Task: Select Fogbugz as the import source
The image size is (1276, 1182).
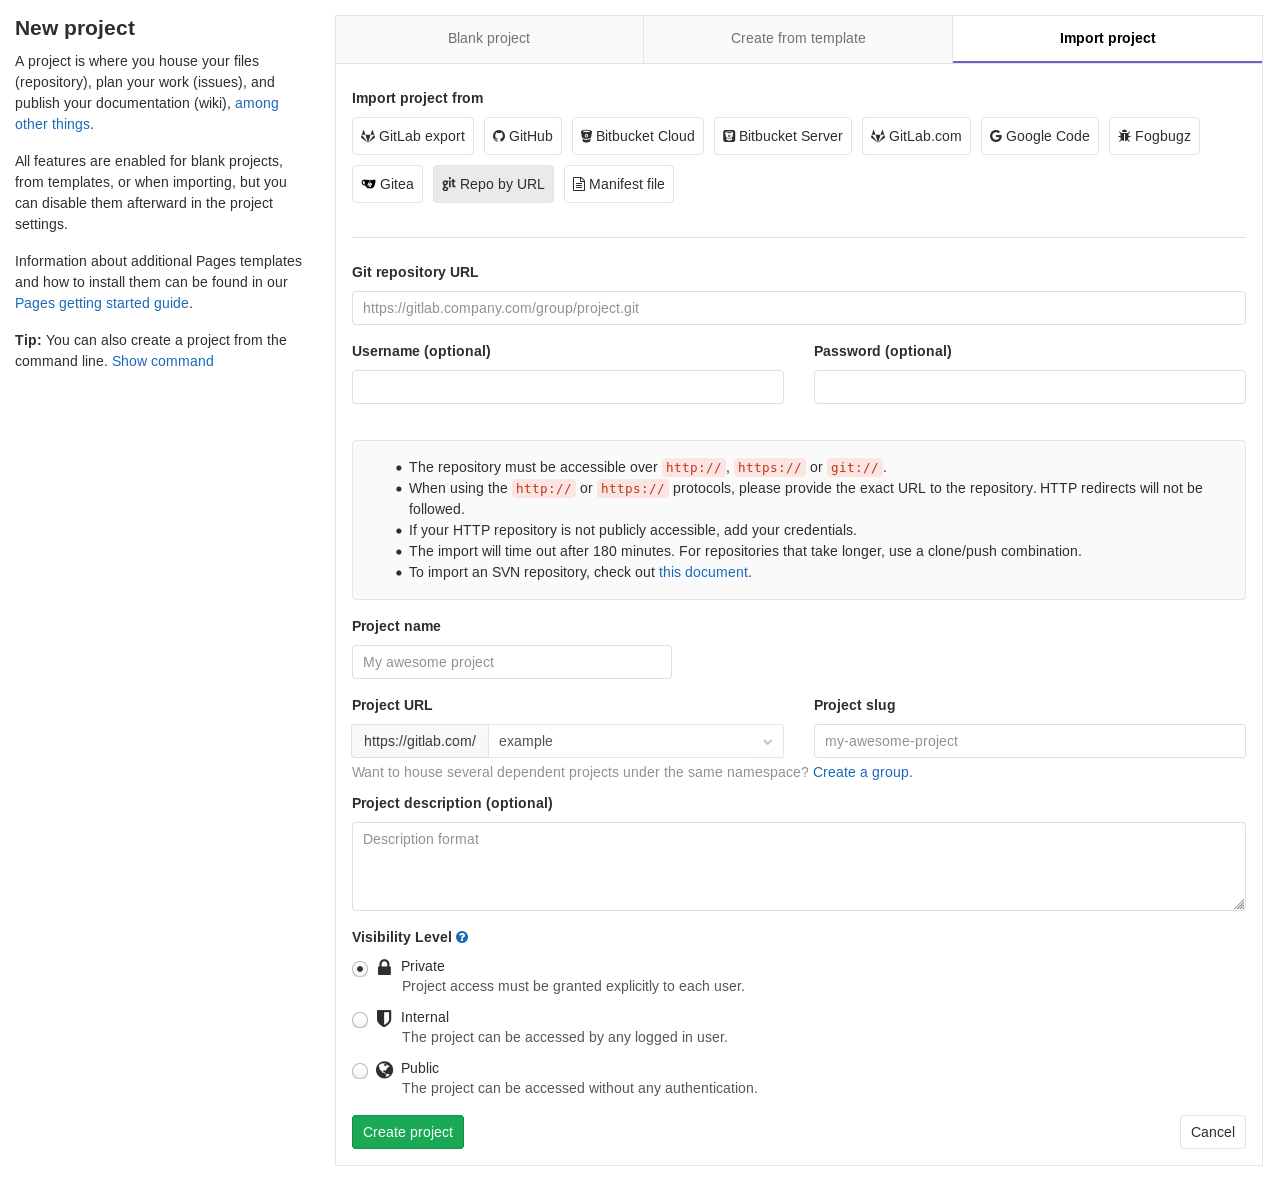Action: pyautogui.click(x=1154, y=136)
